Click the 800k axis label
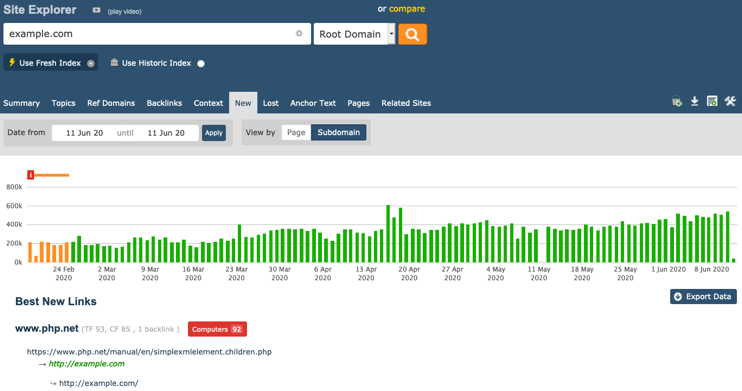The height and width of the screenshot is (391, 742). coord(14,187)
